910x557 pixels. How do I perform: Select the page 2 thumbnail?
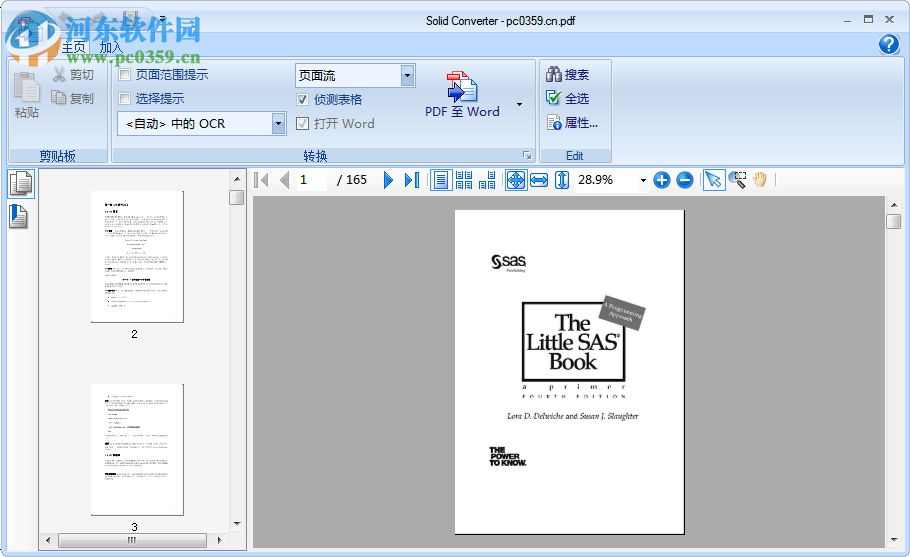click(x=137, y=256)
